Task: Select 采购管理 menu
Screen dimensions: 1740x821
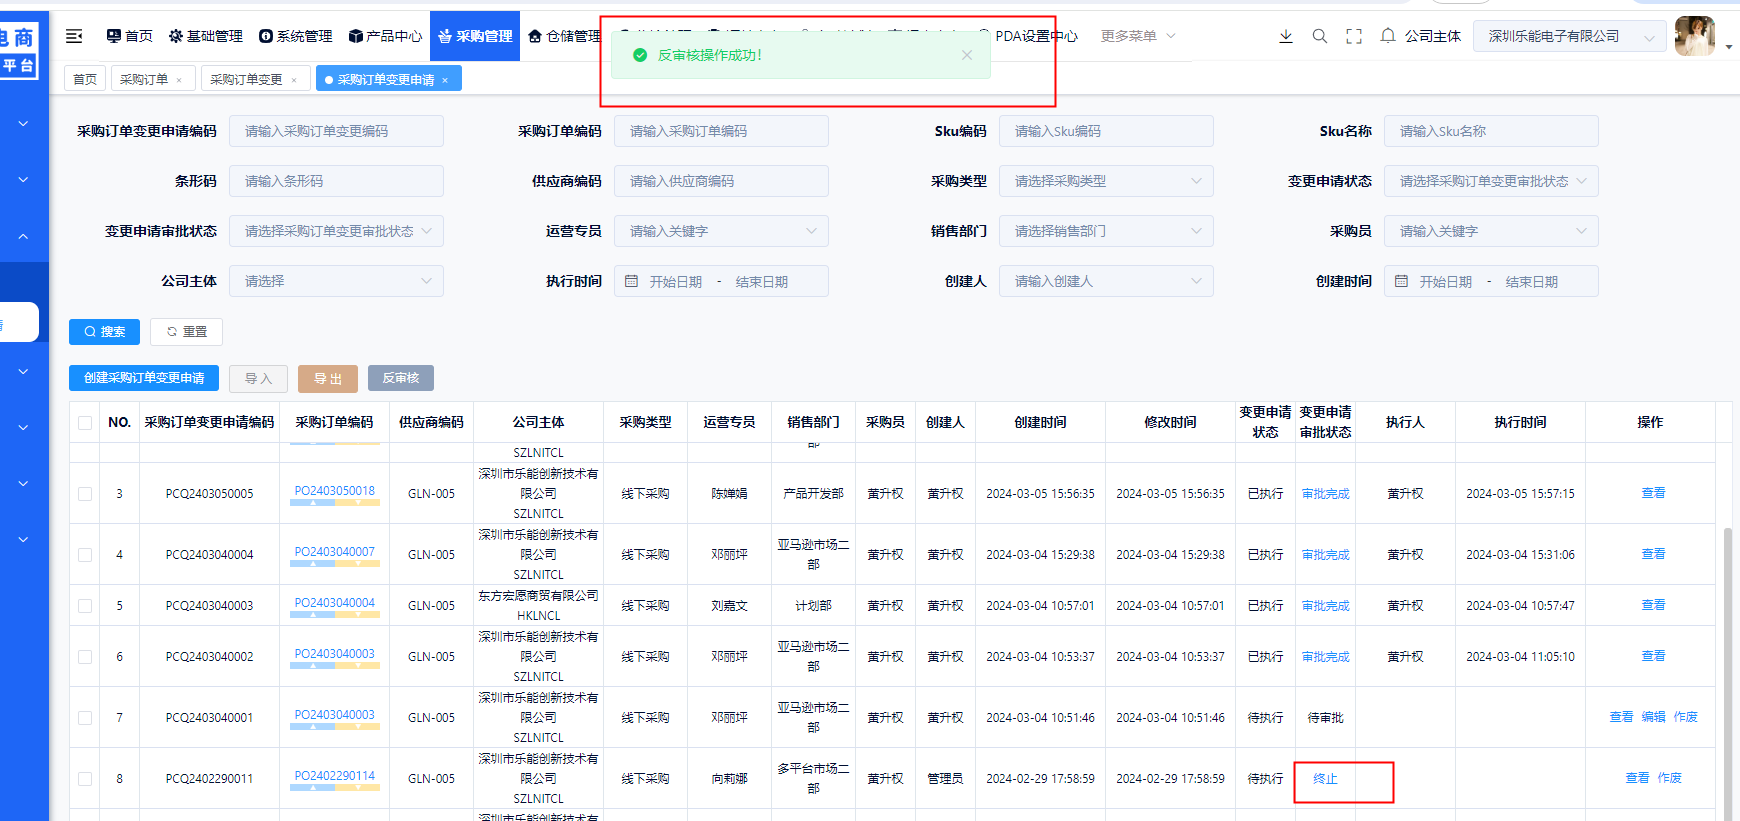Action: tap(475, 36)
